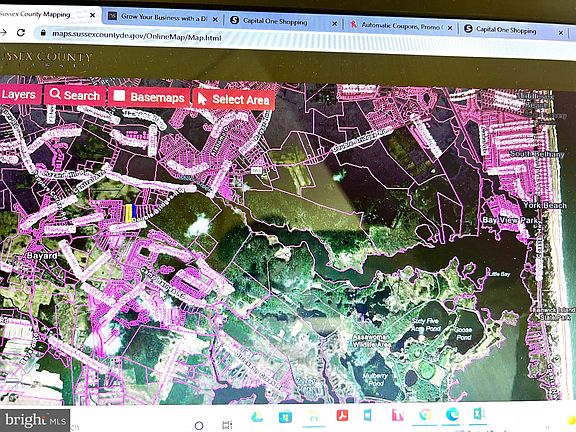Click the Search magnifier button

[75, 96]
